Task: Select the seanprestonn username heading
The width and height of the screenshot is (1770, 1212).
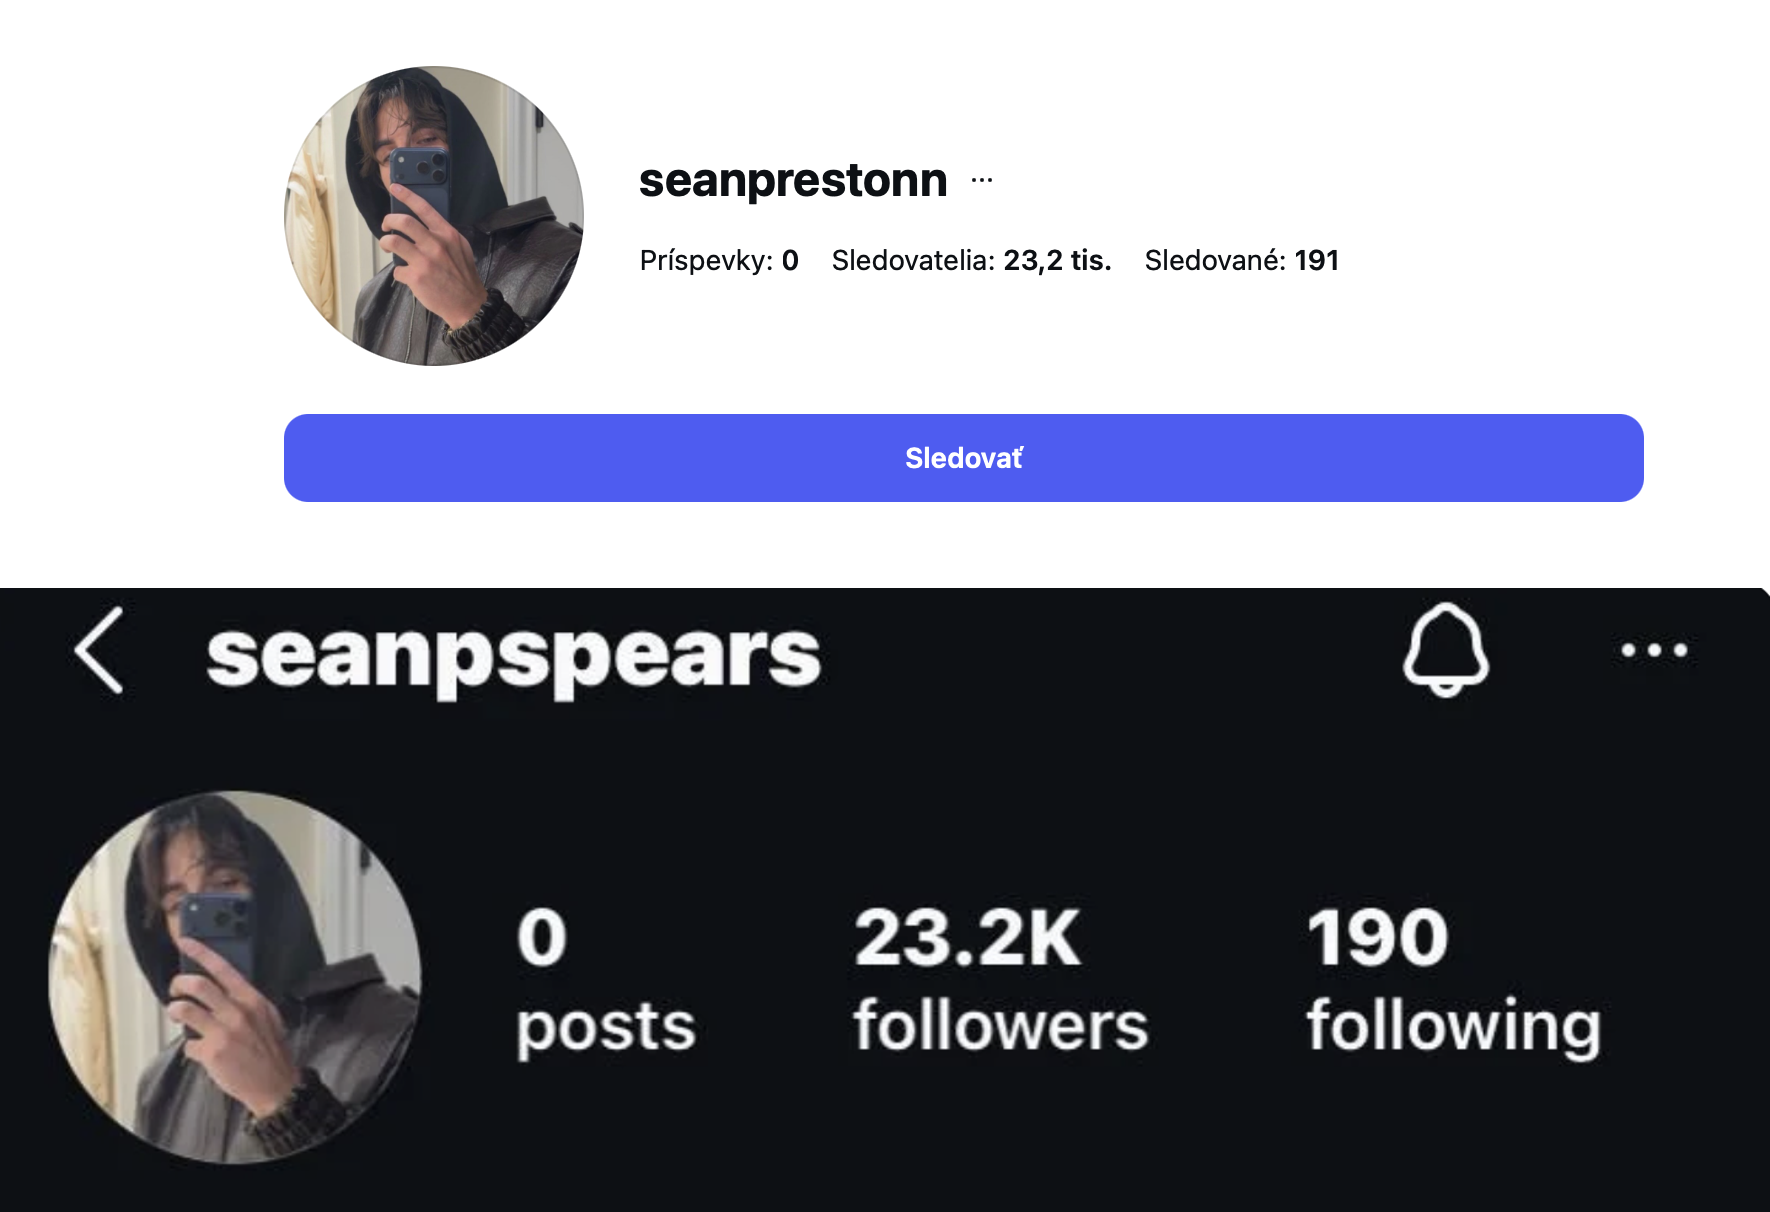Action: tap(793, 180)
